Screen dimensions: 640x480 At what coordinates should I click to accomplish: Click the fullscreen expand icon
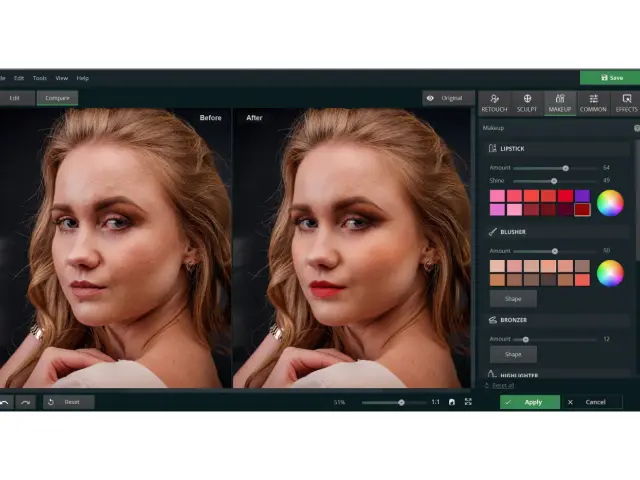(468, 402)
